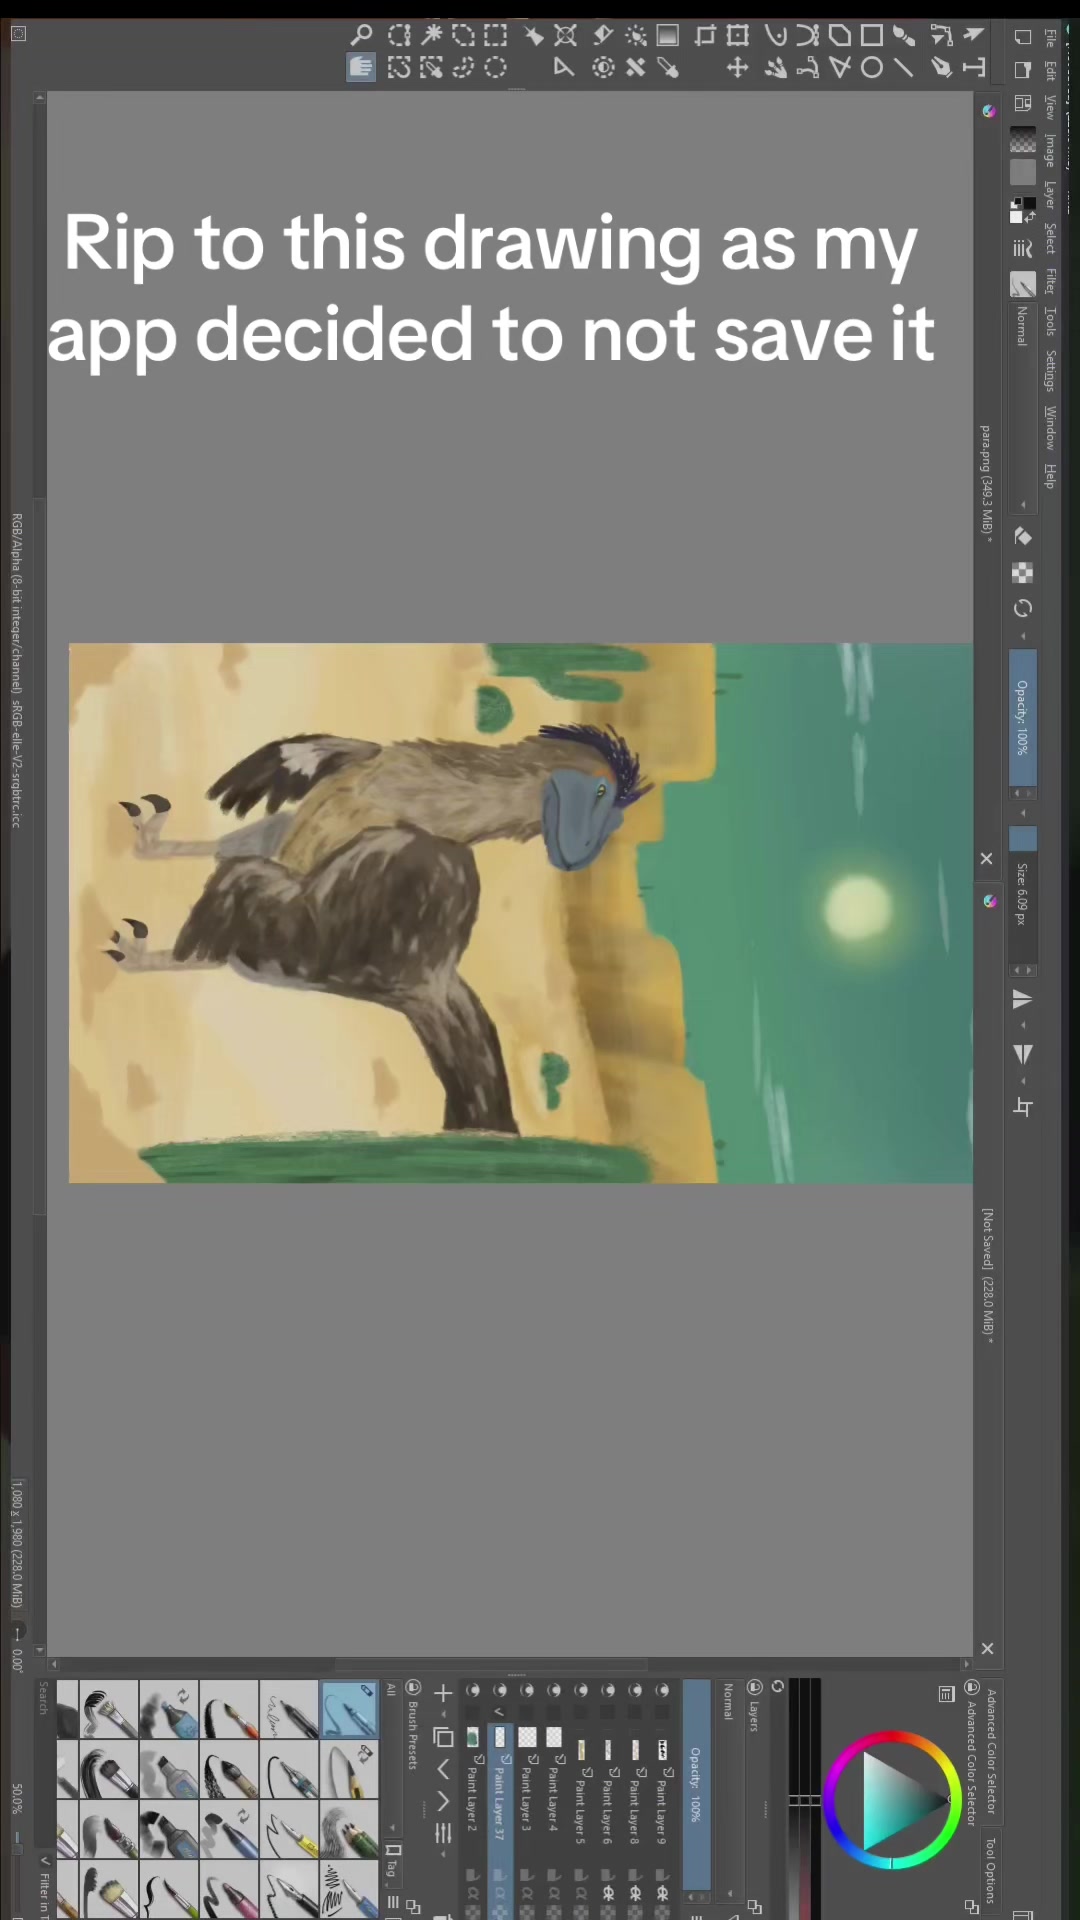Viewport: 1080px width, 1920px height.
Task: Select the Freehand Brush tool
Action: tap(904, 35)
